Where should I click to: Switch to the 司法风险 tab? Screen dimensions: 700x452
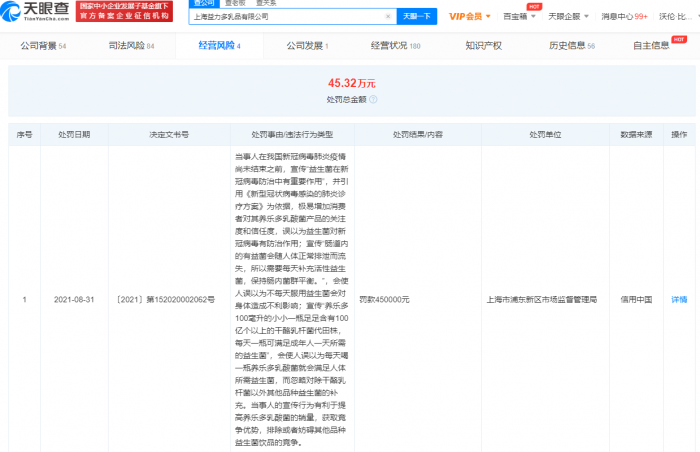coord(130,46)
